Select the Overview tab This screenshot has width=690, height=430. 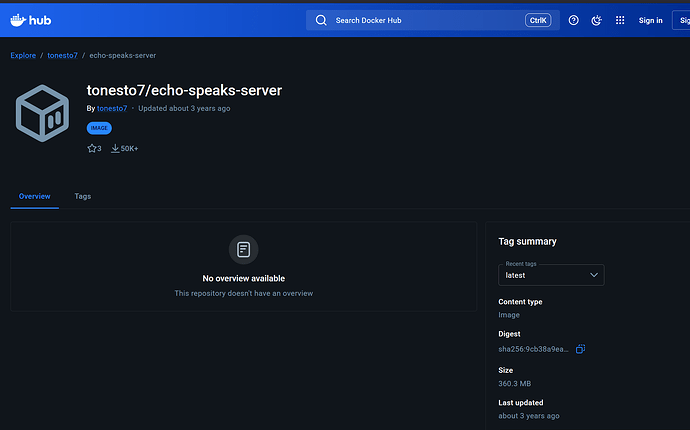(34, 196)
